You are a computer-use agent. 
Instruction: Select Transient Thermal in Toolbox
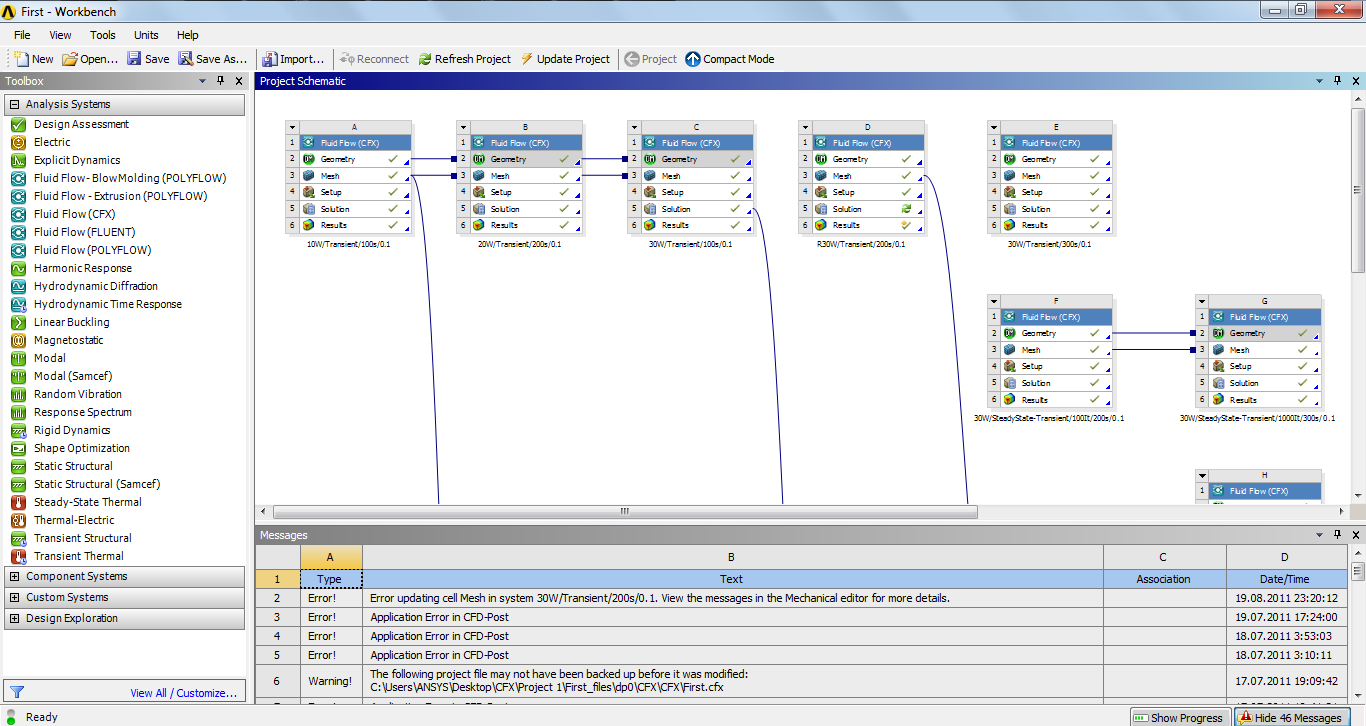click(79, 556)
